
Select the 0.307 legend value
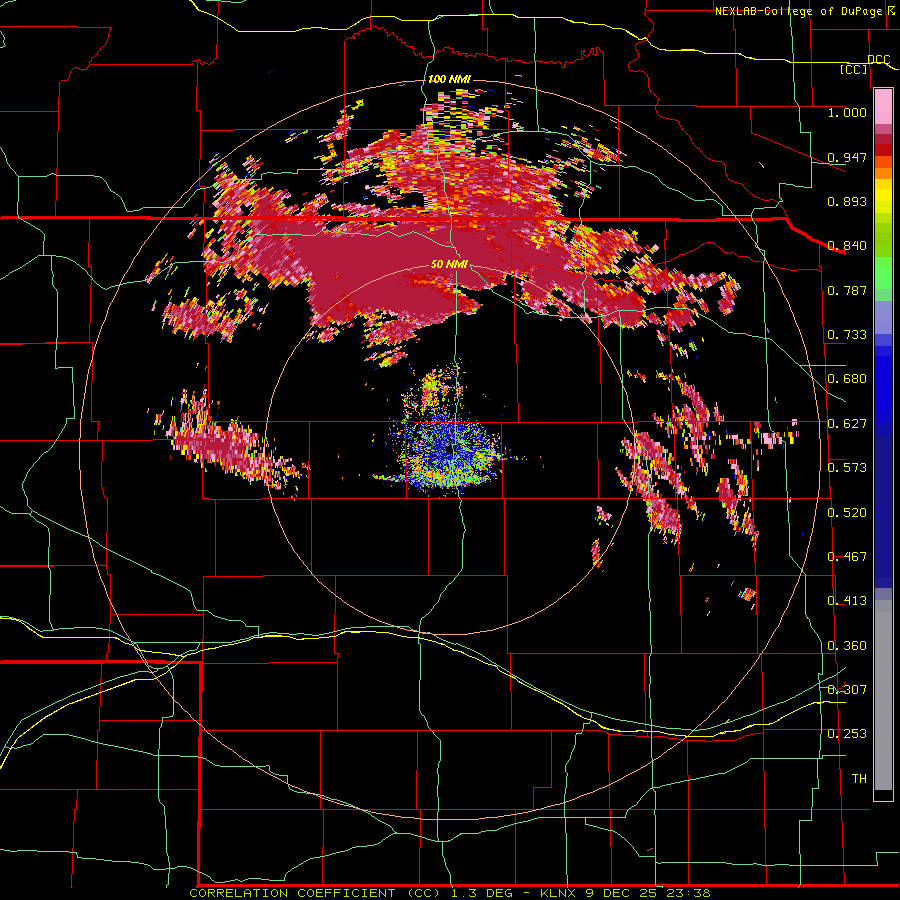tap(847, 690)
